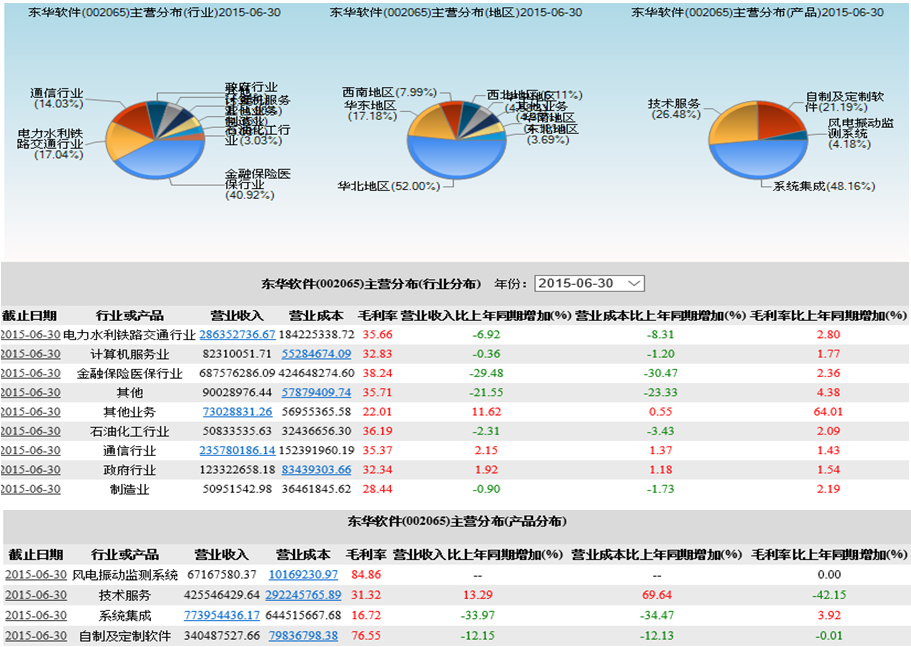911x647 pixels.
Task: Click 技术服务 cost link 292245765.89
Action: pos(303,595)
